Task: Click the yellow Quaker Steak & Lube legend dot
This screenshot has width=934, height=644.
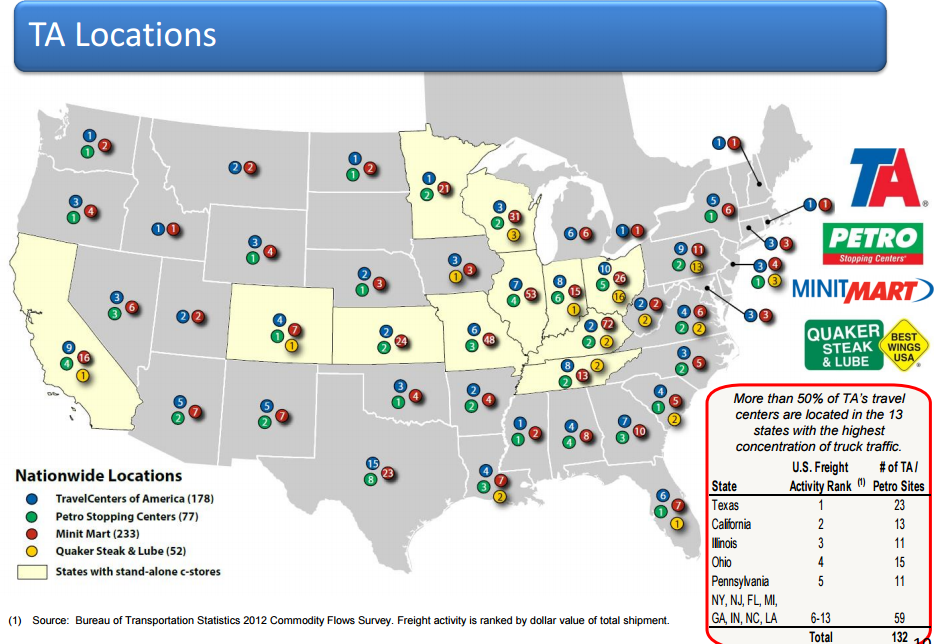Action: (33, 551)
